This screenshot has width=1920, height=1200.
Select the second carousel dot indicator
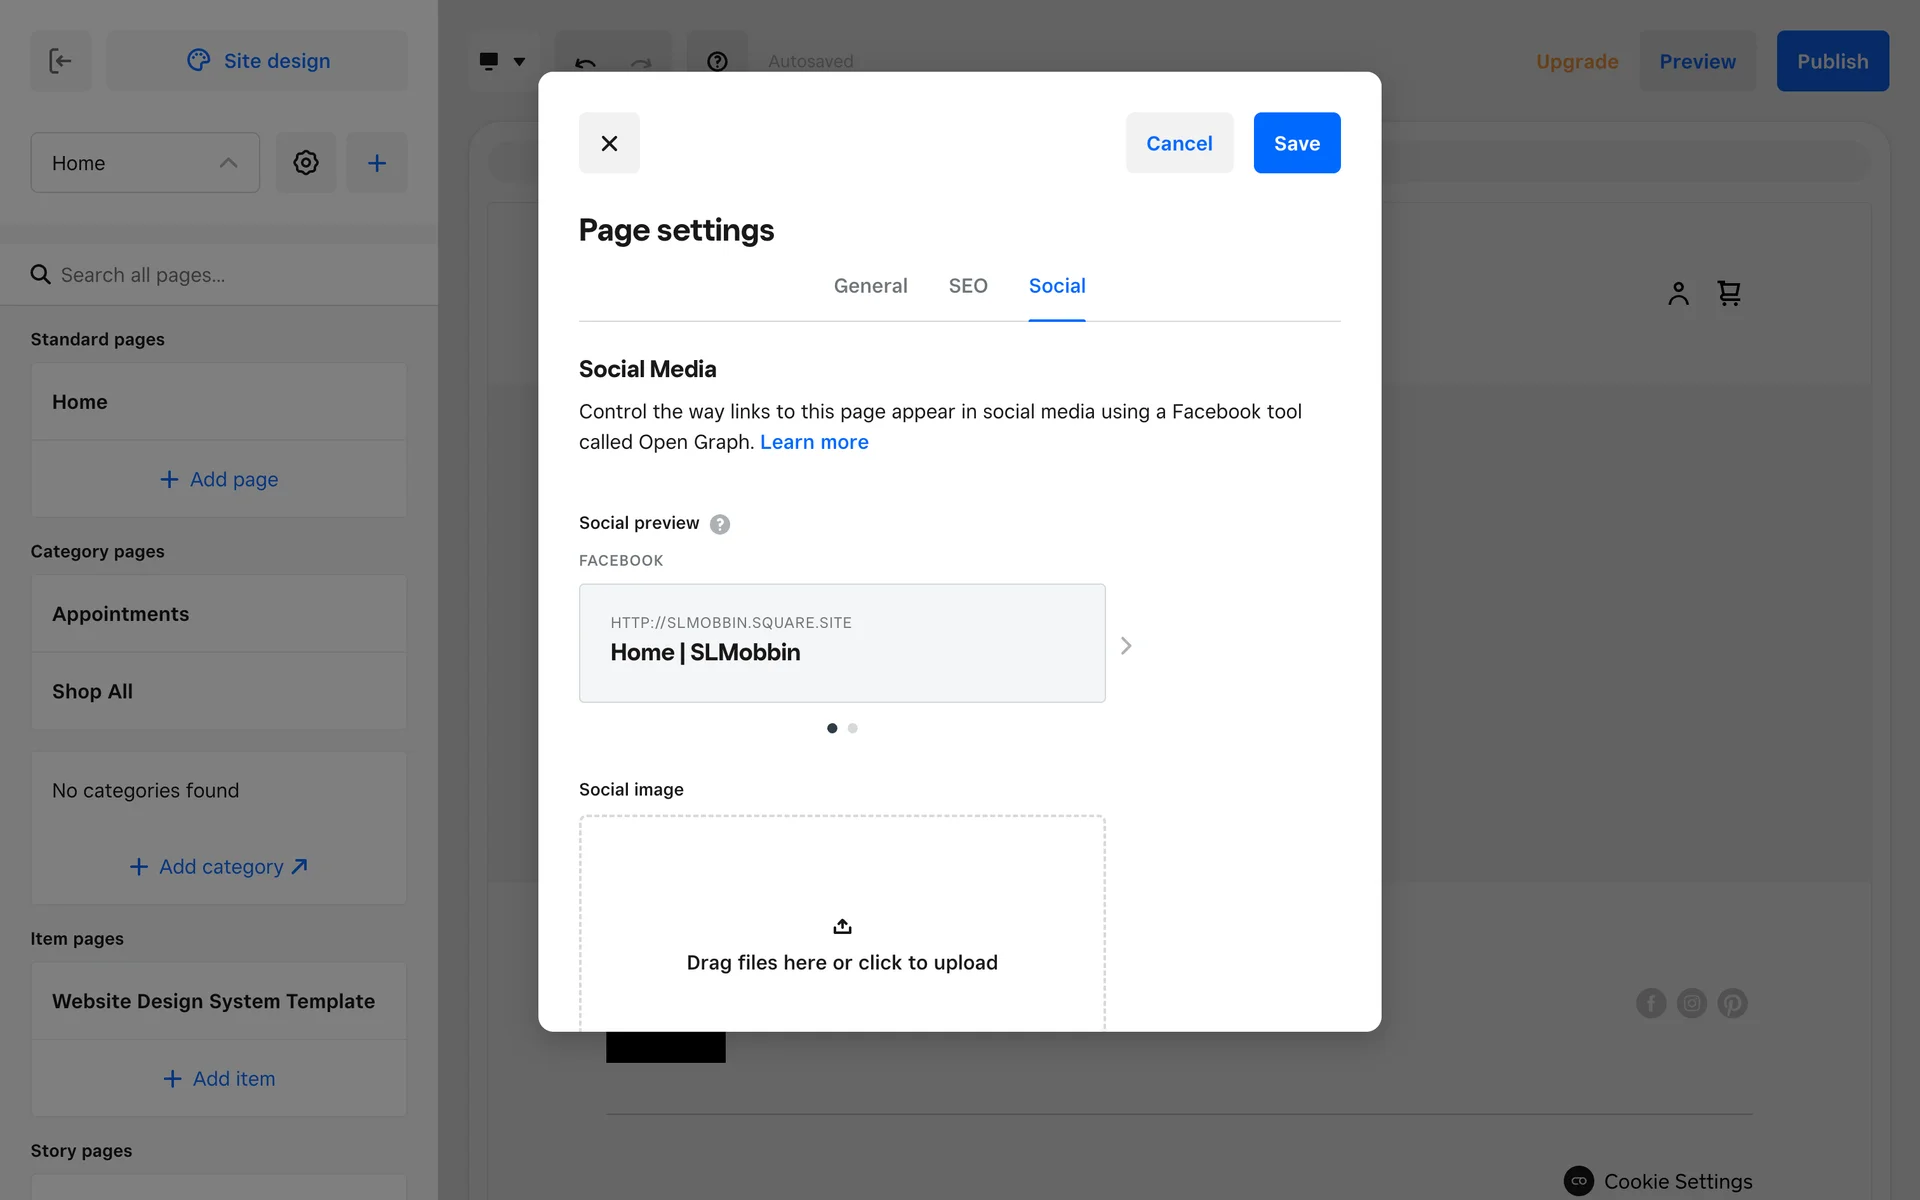coord(853,729)
